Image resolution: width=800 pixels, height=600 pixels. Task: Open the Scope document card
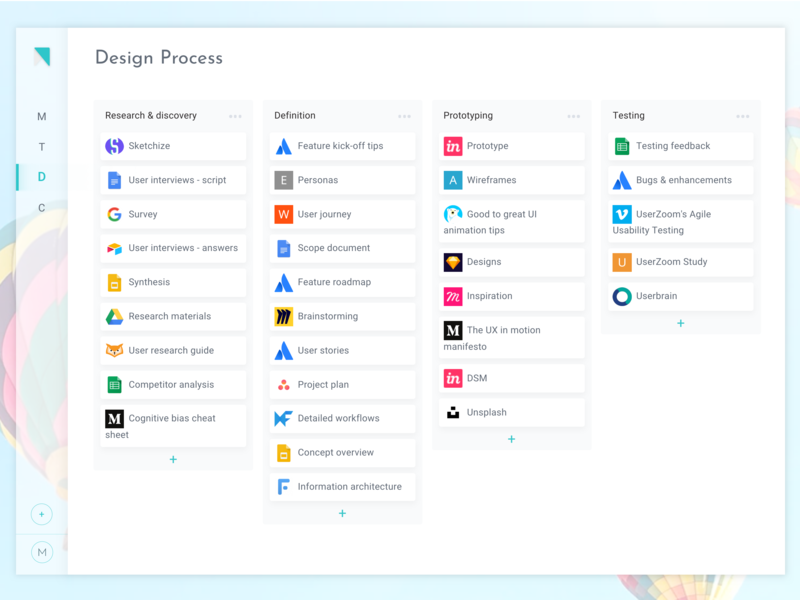342,248
